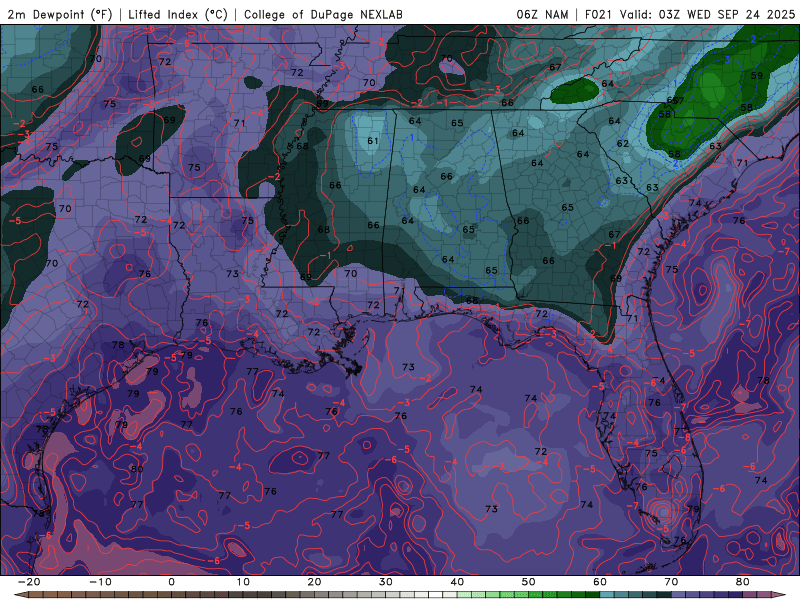Click the 61 dewpoint value on the map
Viewport: 800px width, 600px height.
pos(373,141)
